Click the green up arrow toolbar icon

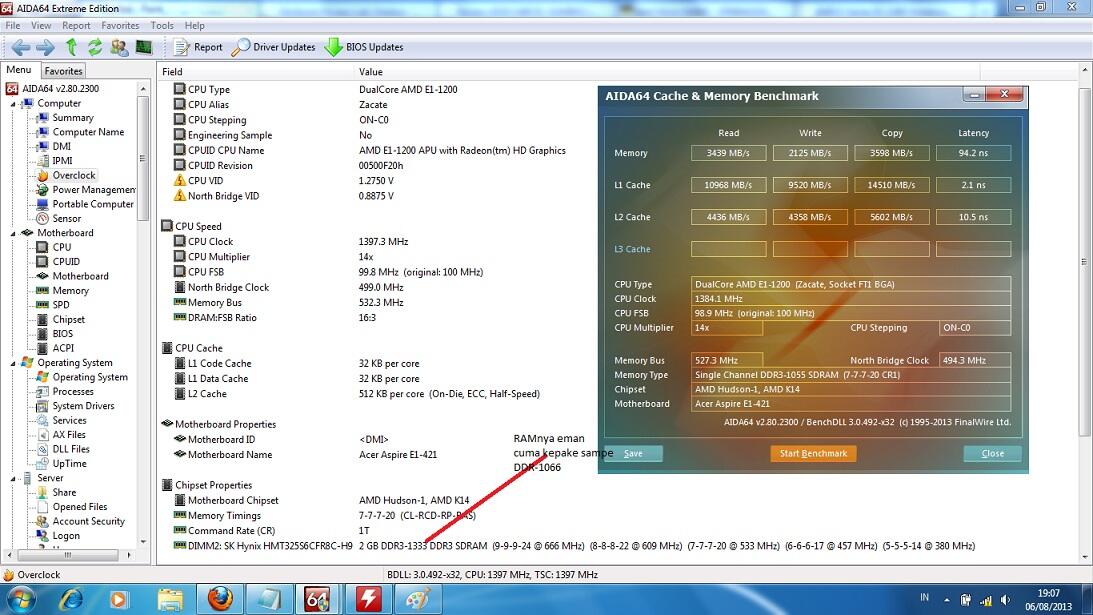(x=71, y=47)
